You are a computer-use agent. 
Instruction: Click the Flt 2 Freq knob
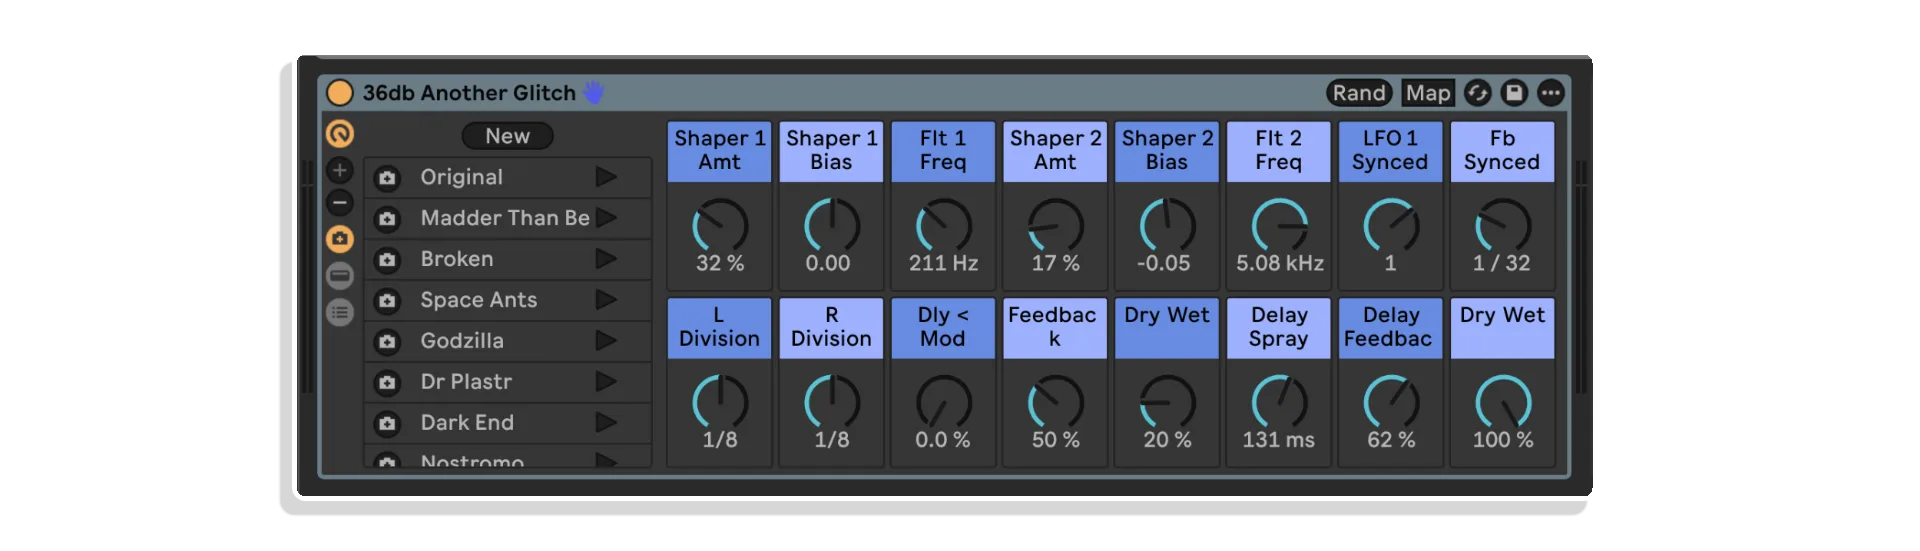(x=1280, y=225)
